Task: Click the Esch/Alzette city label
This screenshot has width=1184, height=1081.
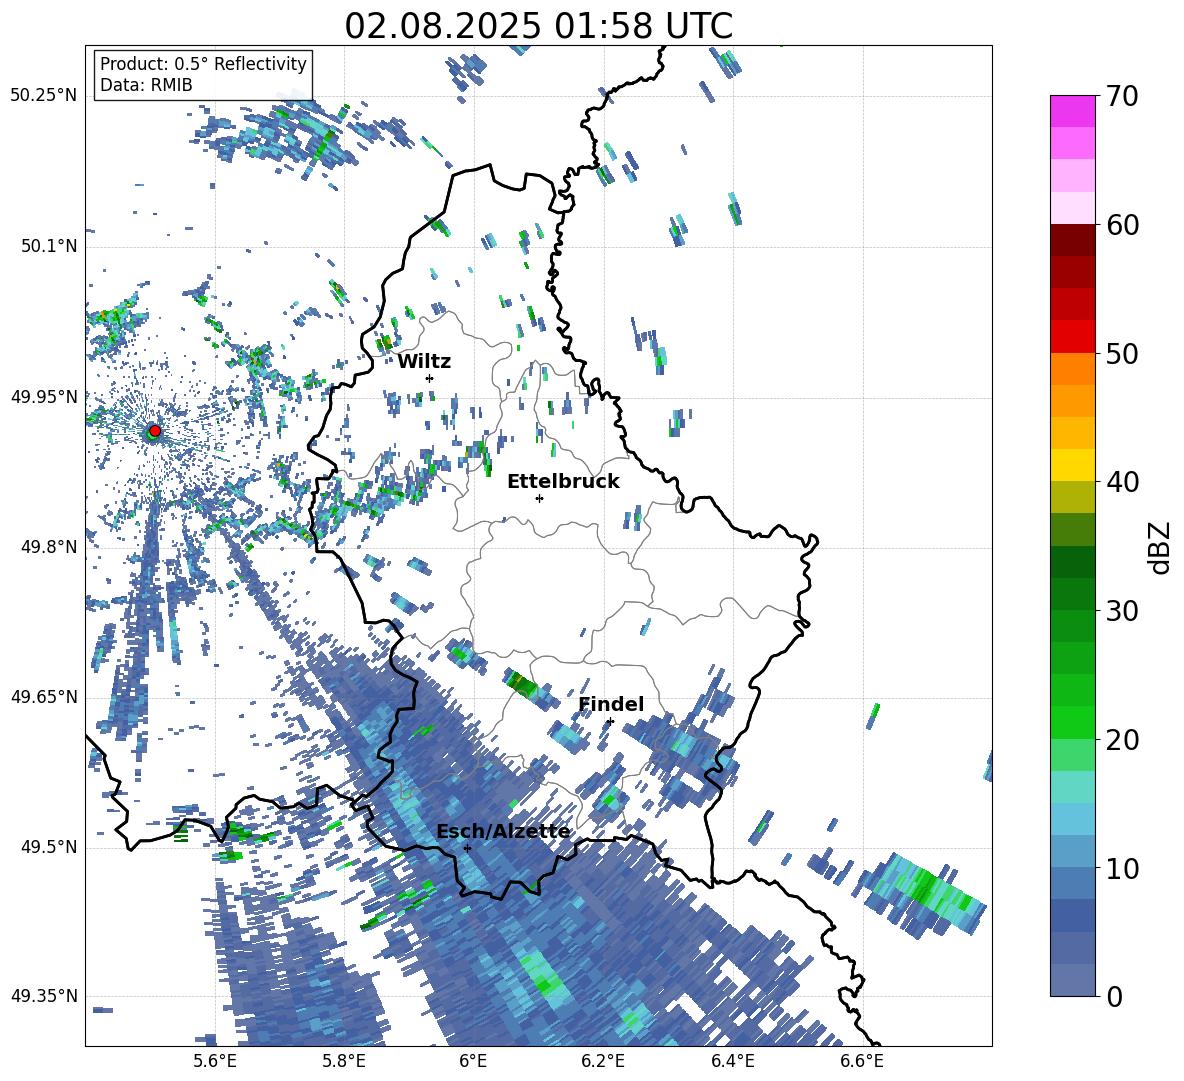Action: (503, 832)
